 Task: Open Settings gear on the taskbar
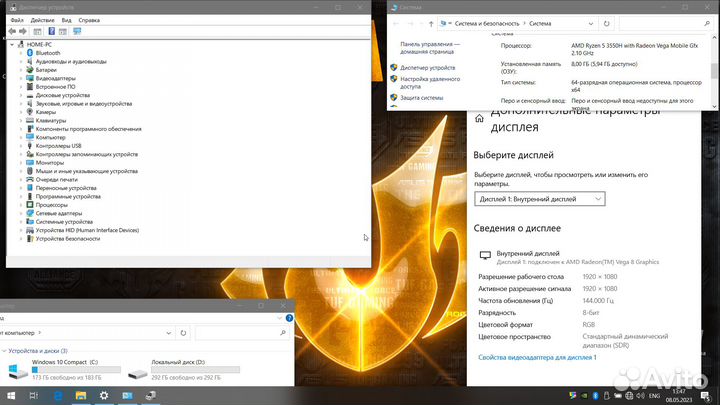104,395
